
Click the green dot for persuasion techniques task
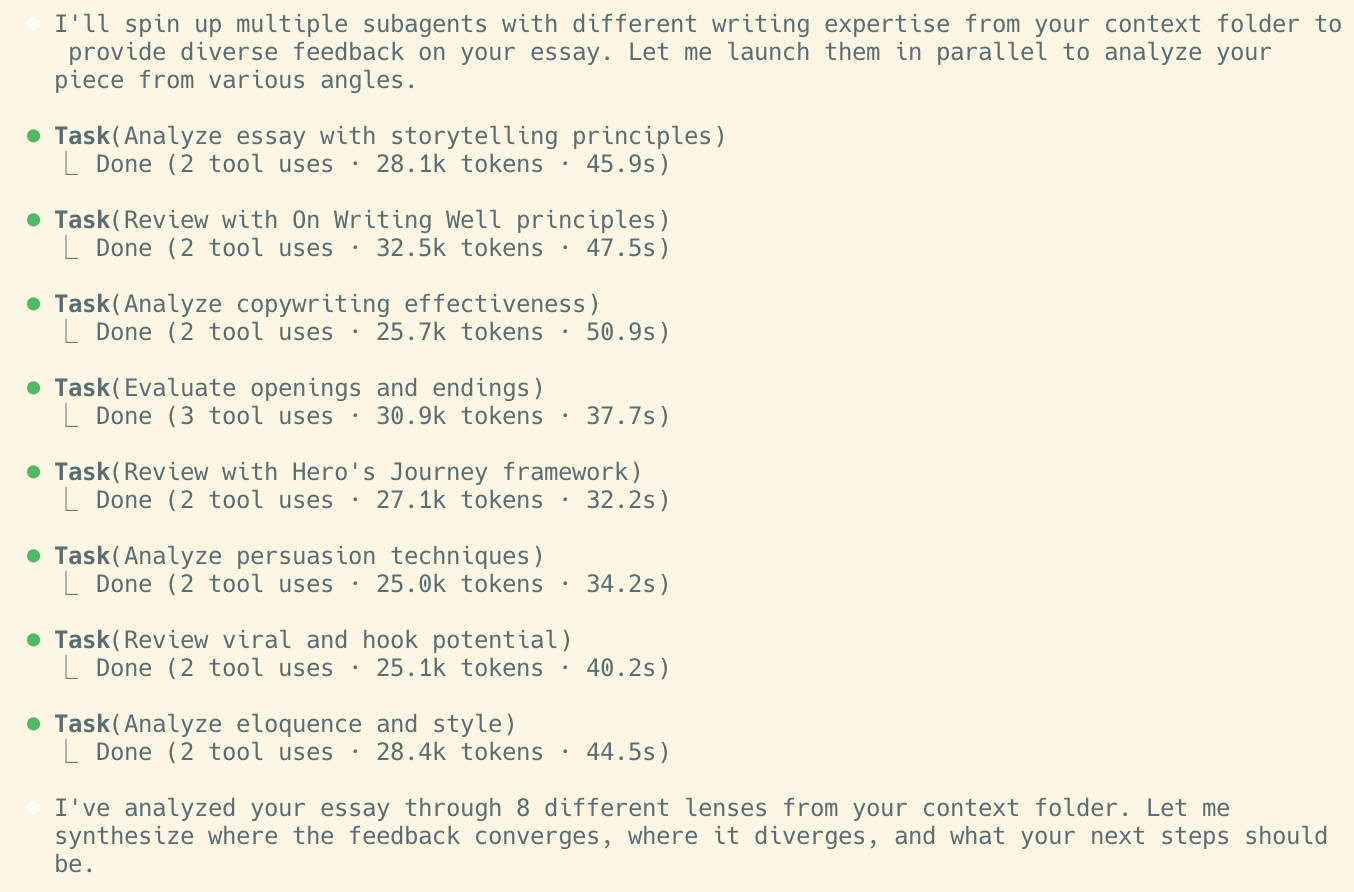[x=34, y=556]
